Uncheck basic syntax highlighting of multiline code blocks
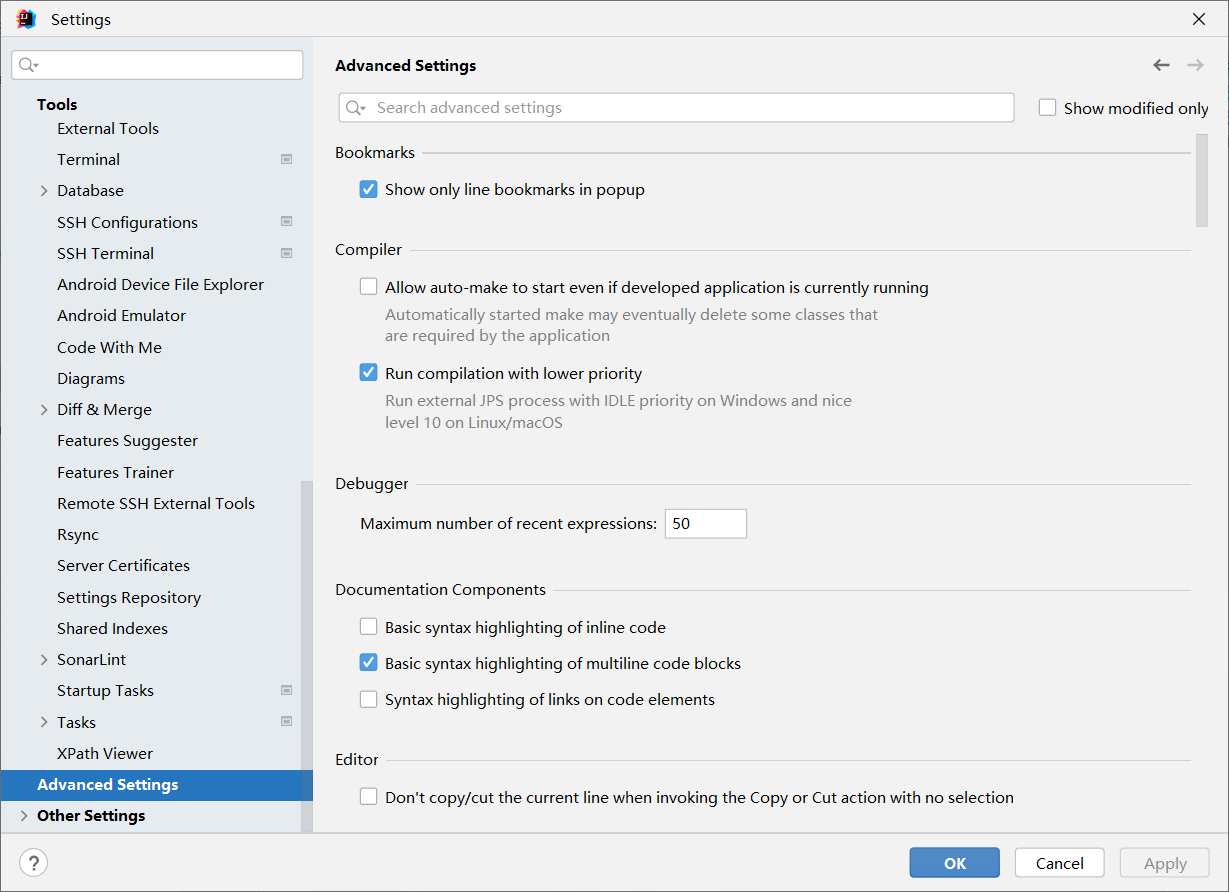 pyautogui.click(x=368, y=663)
